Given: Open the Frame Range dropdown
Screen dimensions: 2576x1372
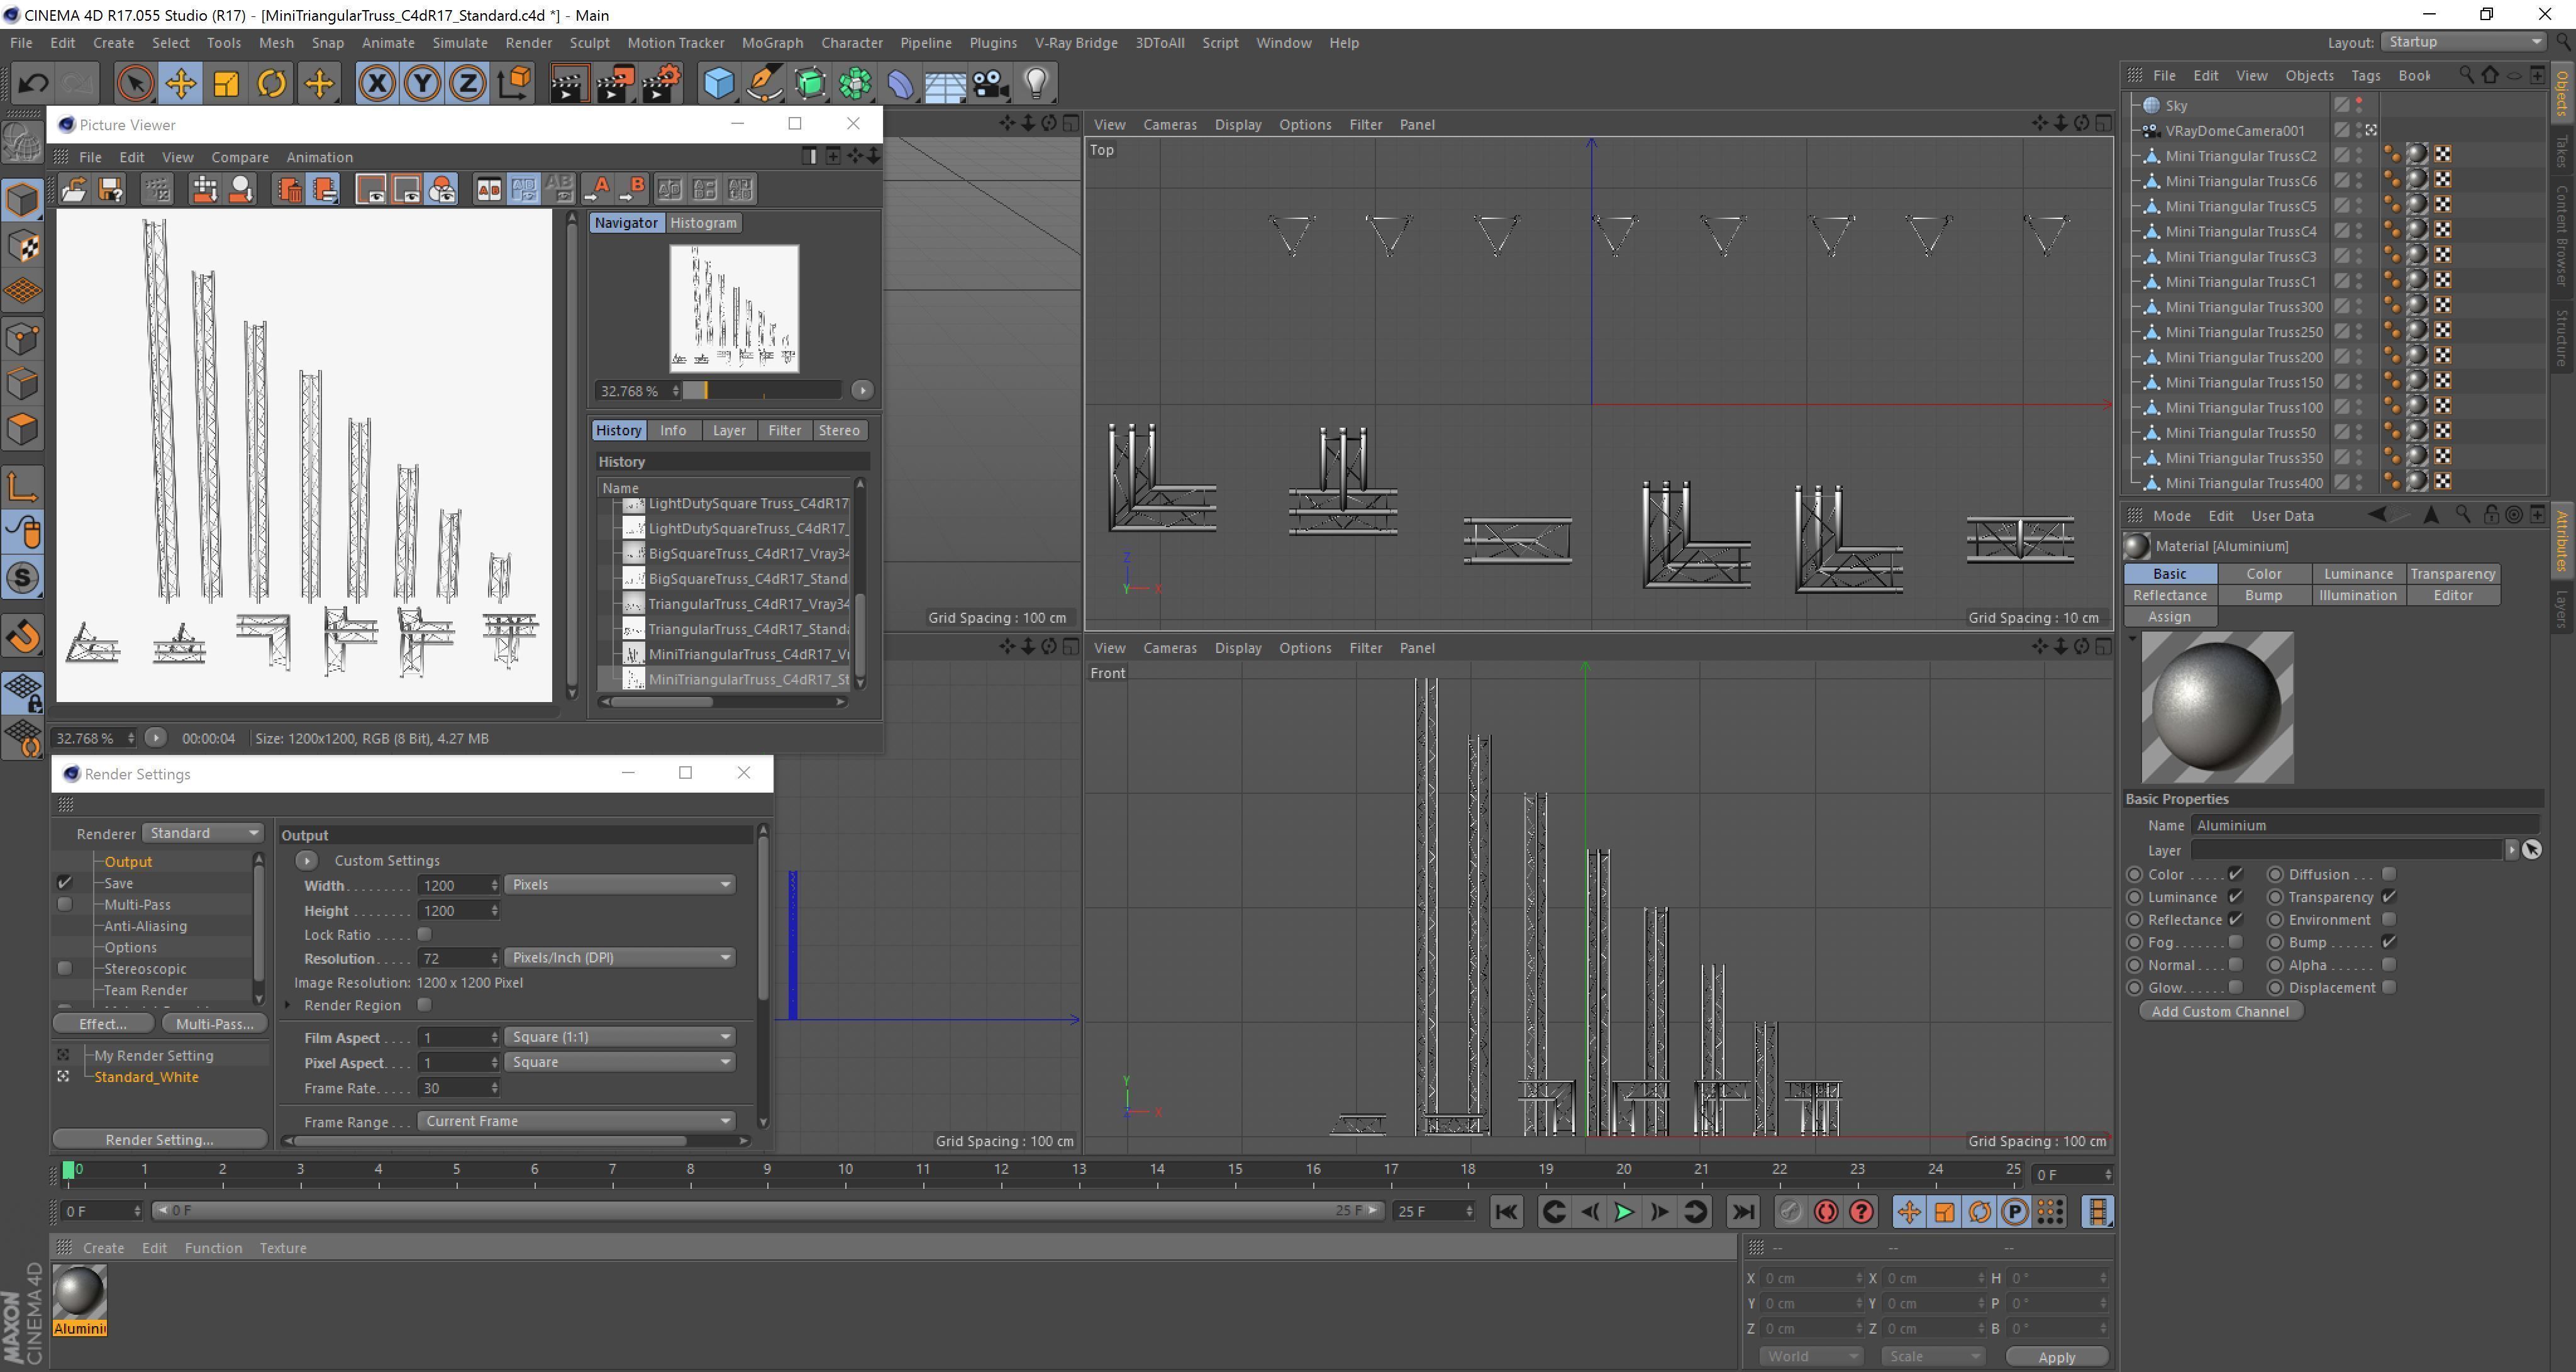Looking at the screenshot, I should point(575,1121).
